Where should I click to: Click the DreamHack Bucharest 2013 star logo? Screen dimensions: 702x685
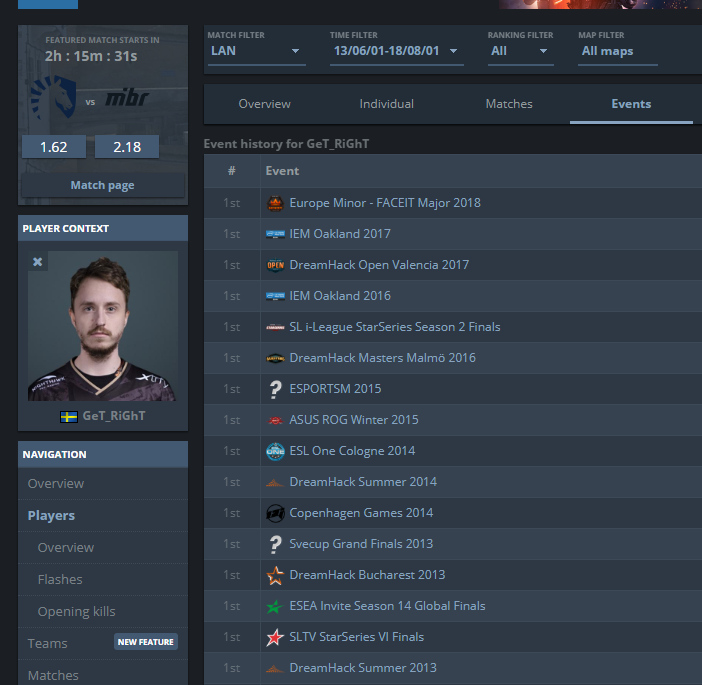[x=275, y=575]
